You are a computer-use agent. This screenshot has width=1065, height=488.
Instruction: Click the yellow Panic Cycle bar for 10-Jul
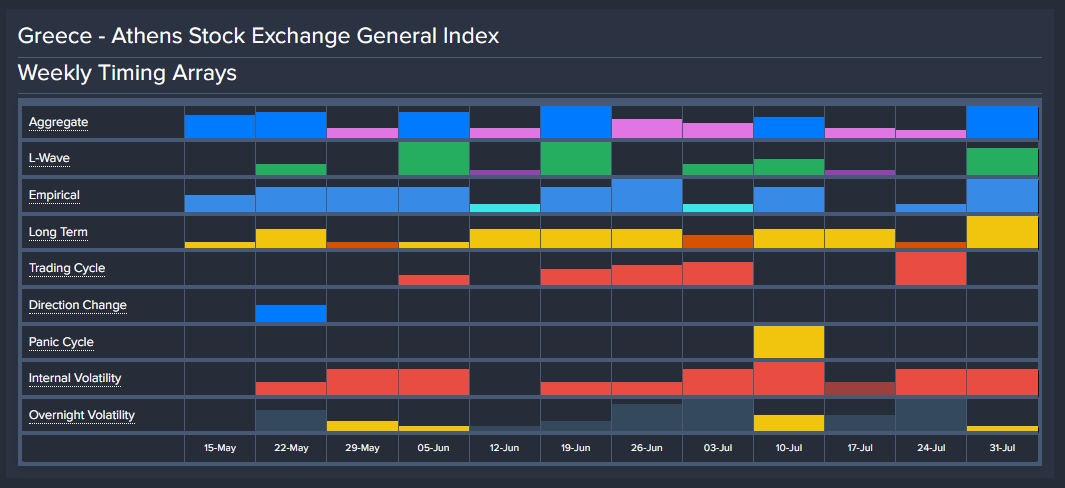click(789, 342)
